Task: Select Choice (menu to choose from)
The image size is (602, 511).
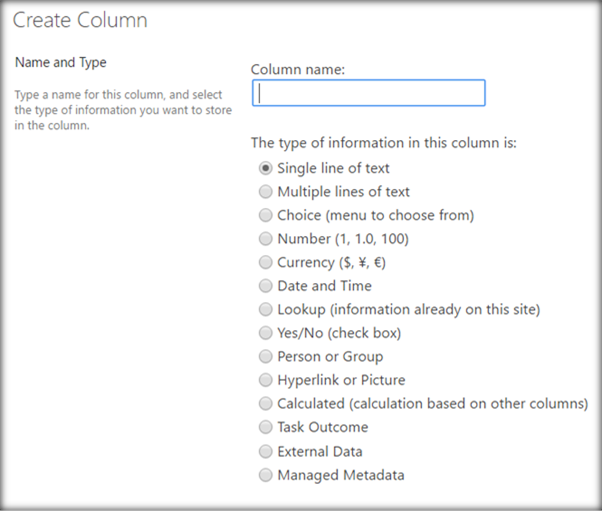Action: [x=265, y=215]
